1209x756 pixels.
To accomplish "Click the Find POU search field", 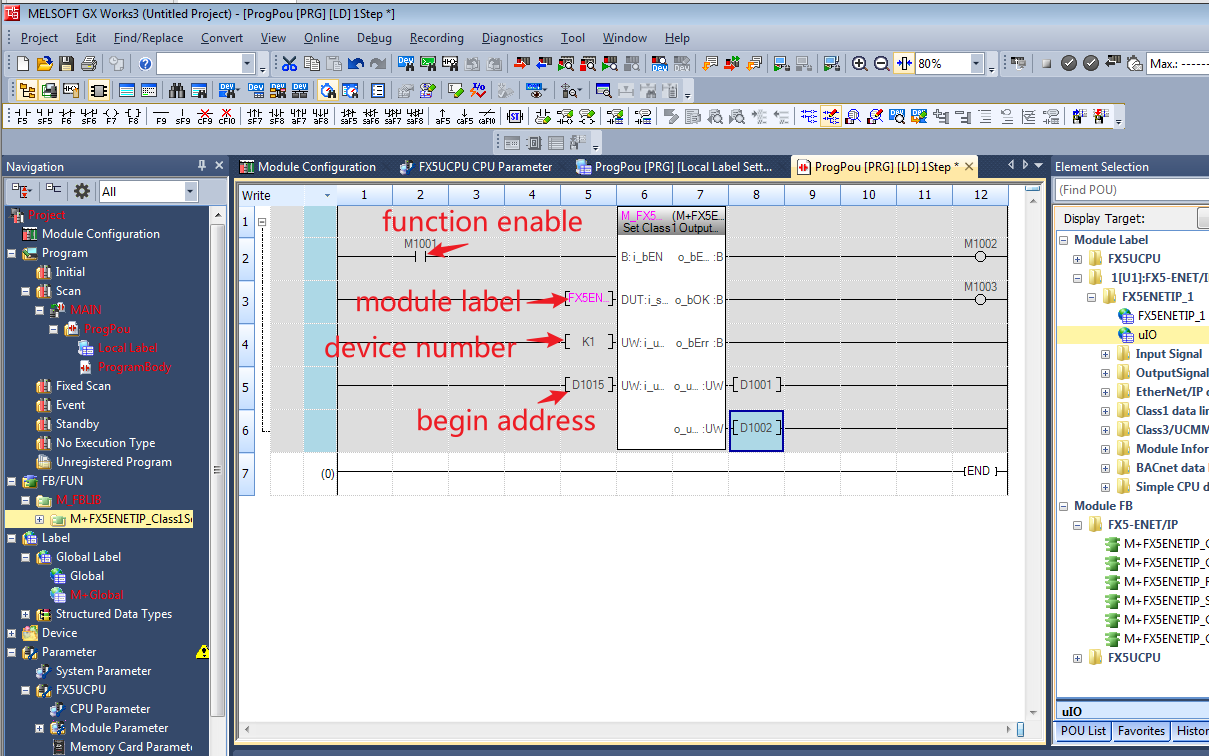I will pyautogui.click(x=1130, y=190).
